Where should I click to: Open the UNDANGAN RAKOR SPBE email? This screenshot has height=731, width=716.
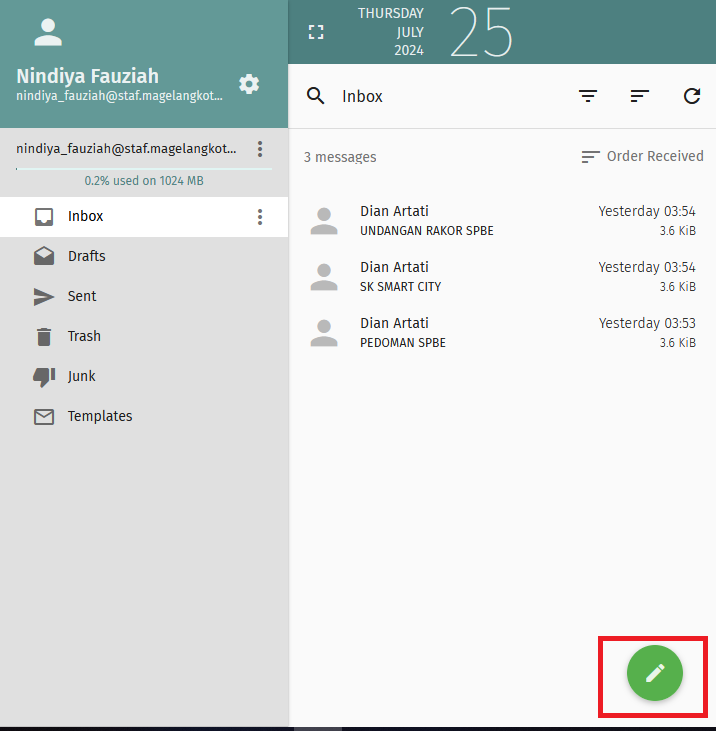(480, 221)
